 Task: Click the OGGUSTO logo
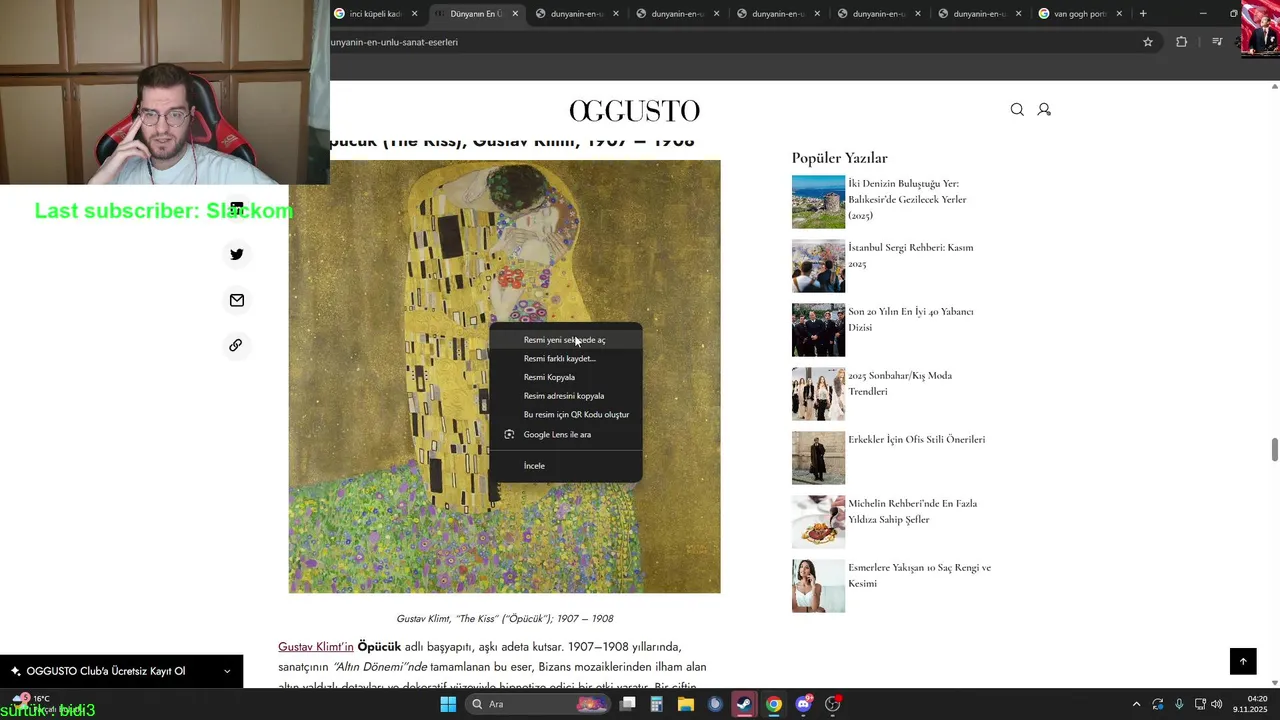pos(635,110)
